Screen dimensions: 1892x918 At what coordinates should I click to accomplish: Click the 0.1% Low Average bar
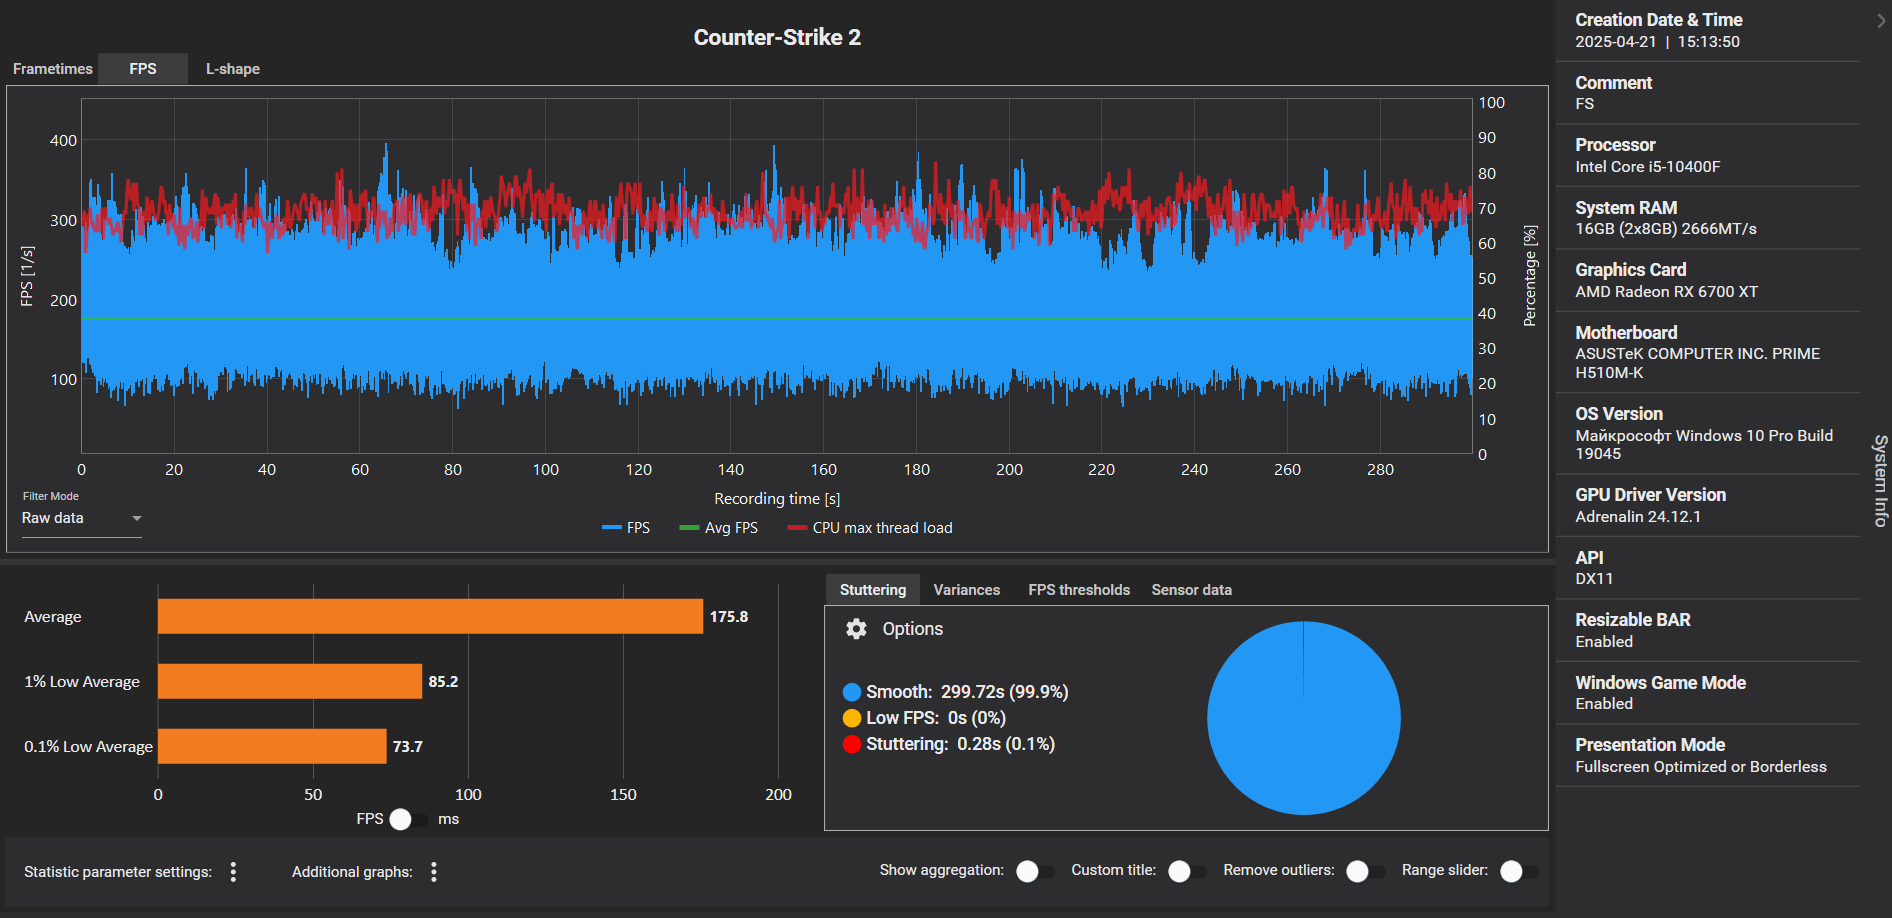click(x=272, y=746)
